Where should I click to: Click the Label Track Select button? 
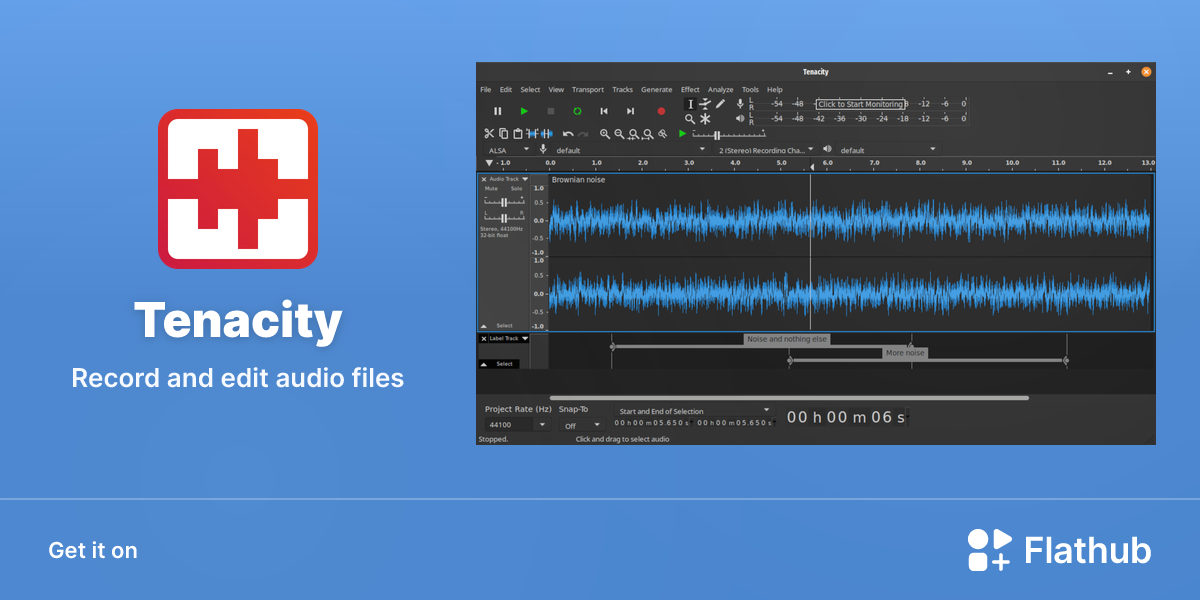(505, 364)
